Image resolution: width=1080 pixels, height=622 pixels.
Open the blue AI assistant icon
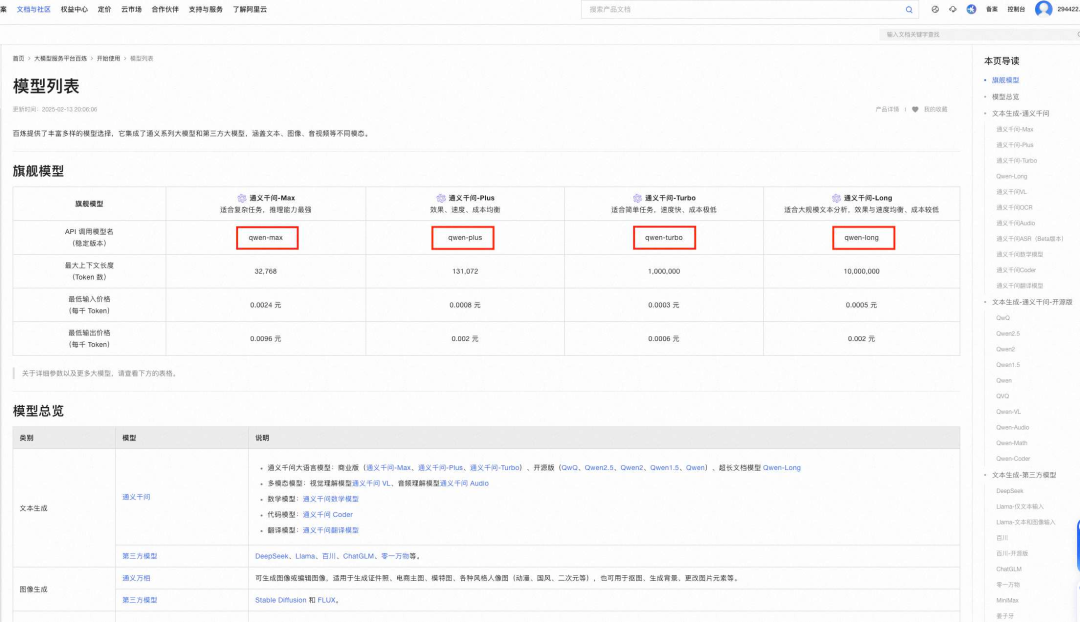[x=971, y=10]
